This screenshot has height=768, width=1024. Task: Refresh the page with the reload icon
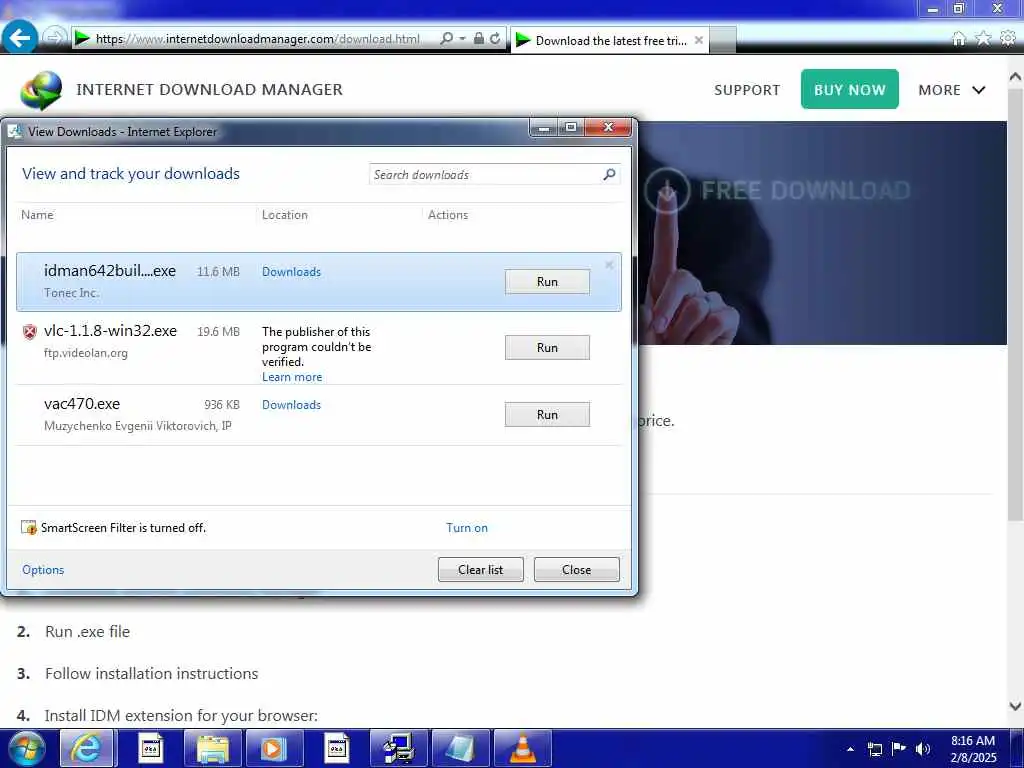496,39
